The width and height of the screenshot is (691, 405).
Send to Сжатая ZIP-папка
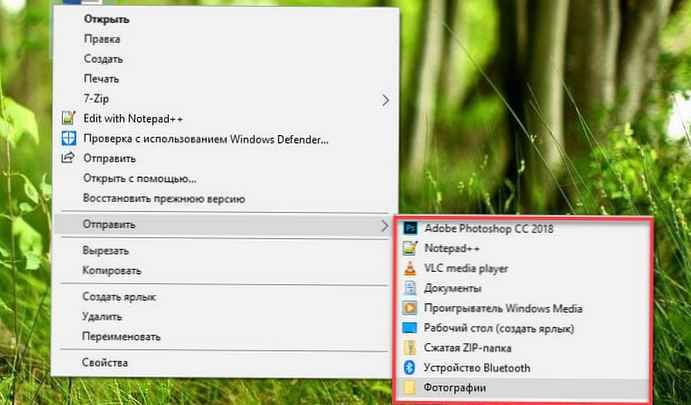468,348
